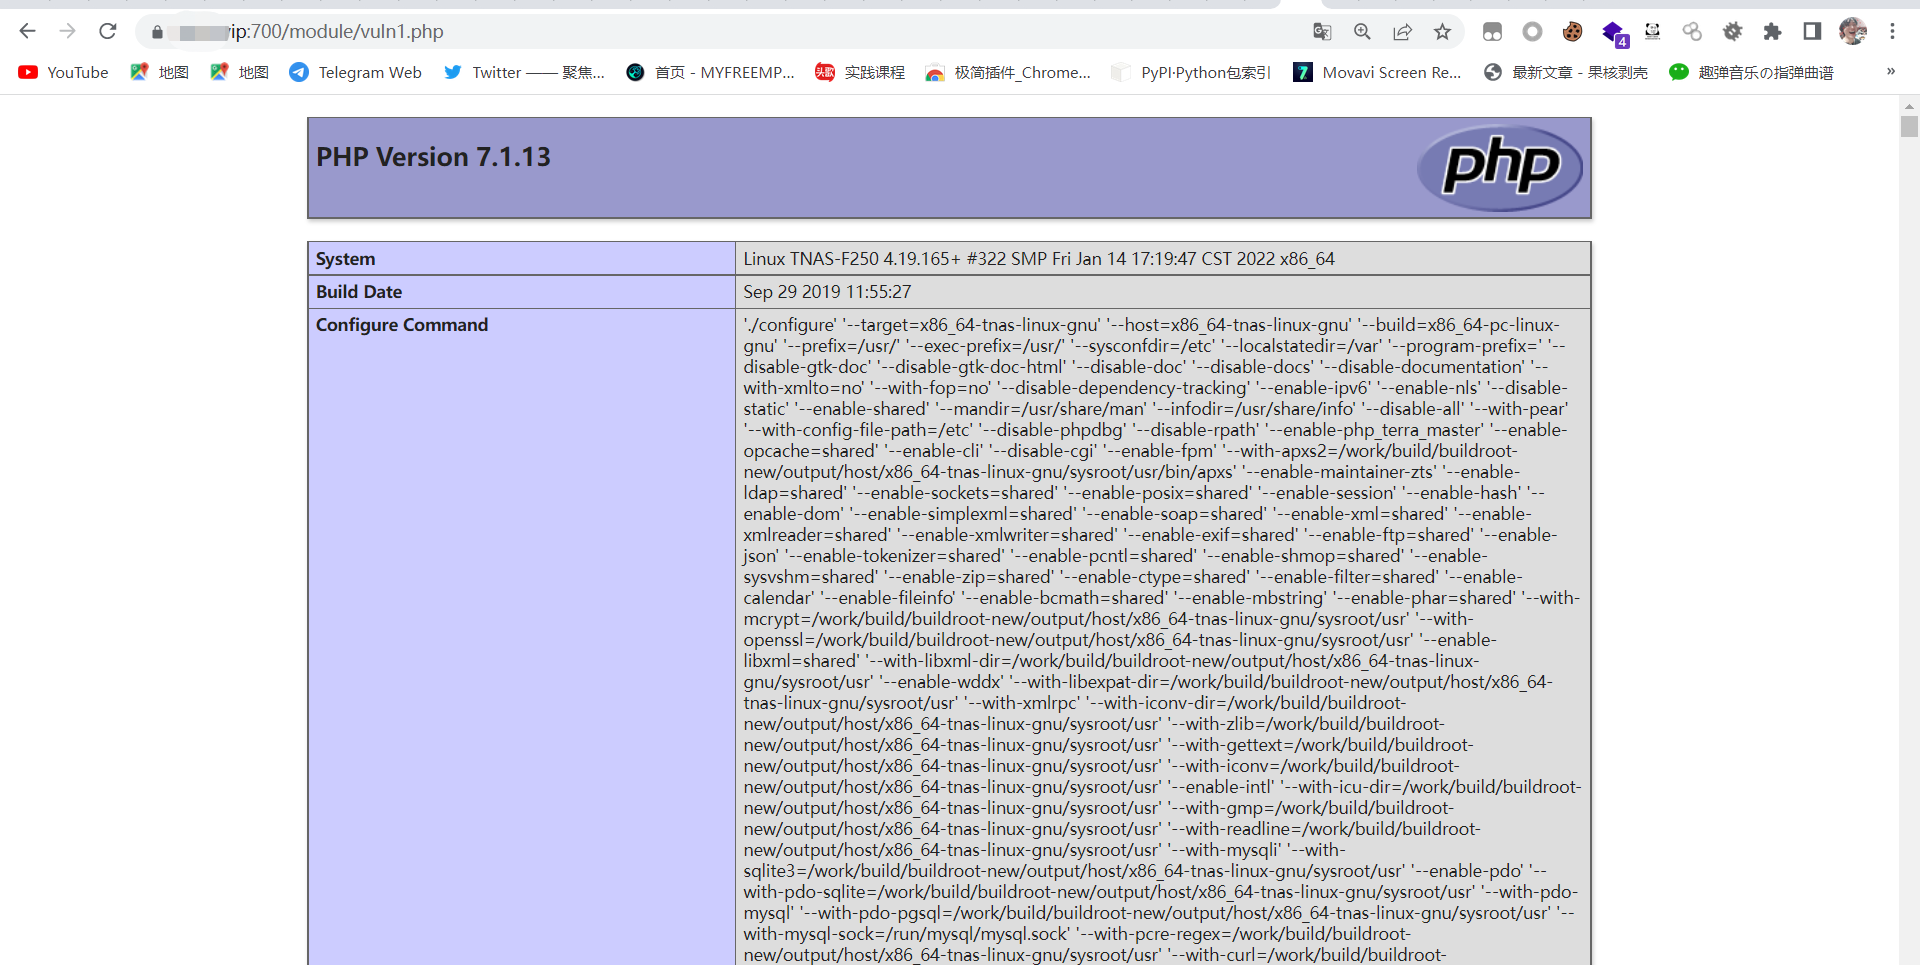The height and width of the screenshot is (965, 1920).
Task: Share this page icon
Action: 1402,32
